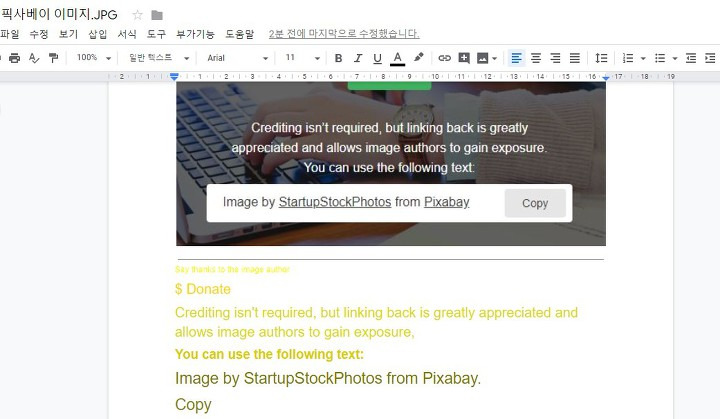The width and height of the screenshot is (720, 419).
Task: Click the print icon in toolbar
Action: 15,58
